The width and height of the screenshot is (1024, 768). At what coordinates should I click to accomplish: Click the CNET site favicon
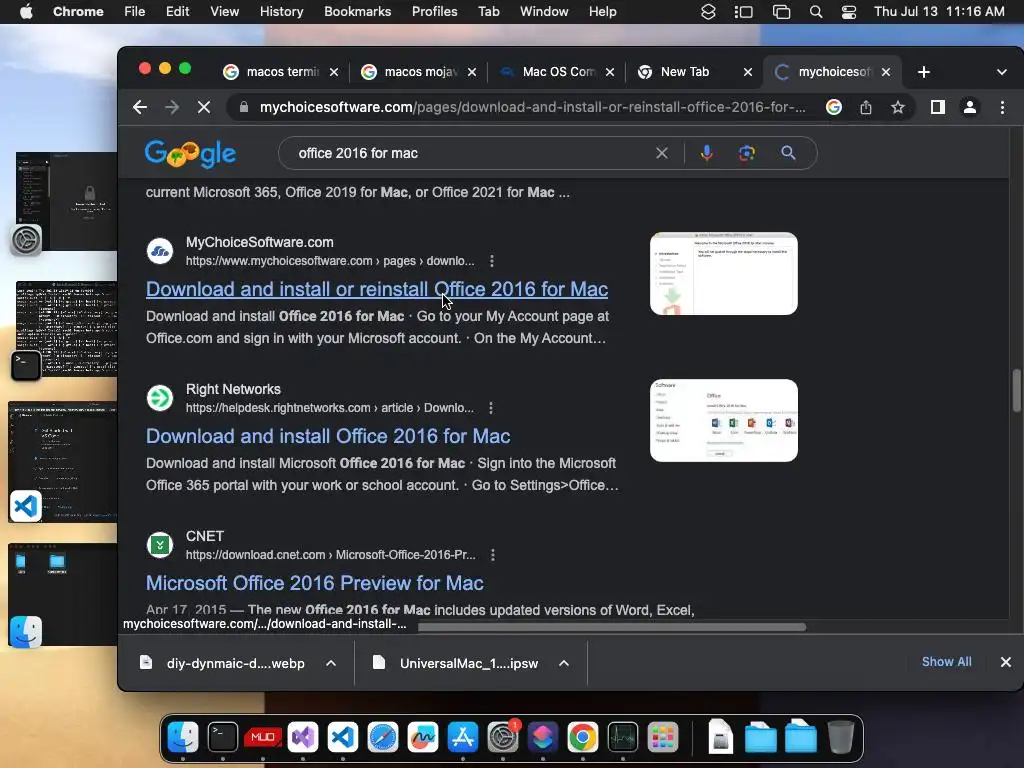coord(160,545)
